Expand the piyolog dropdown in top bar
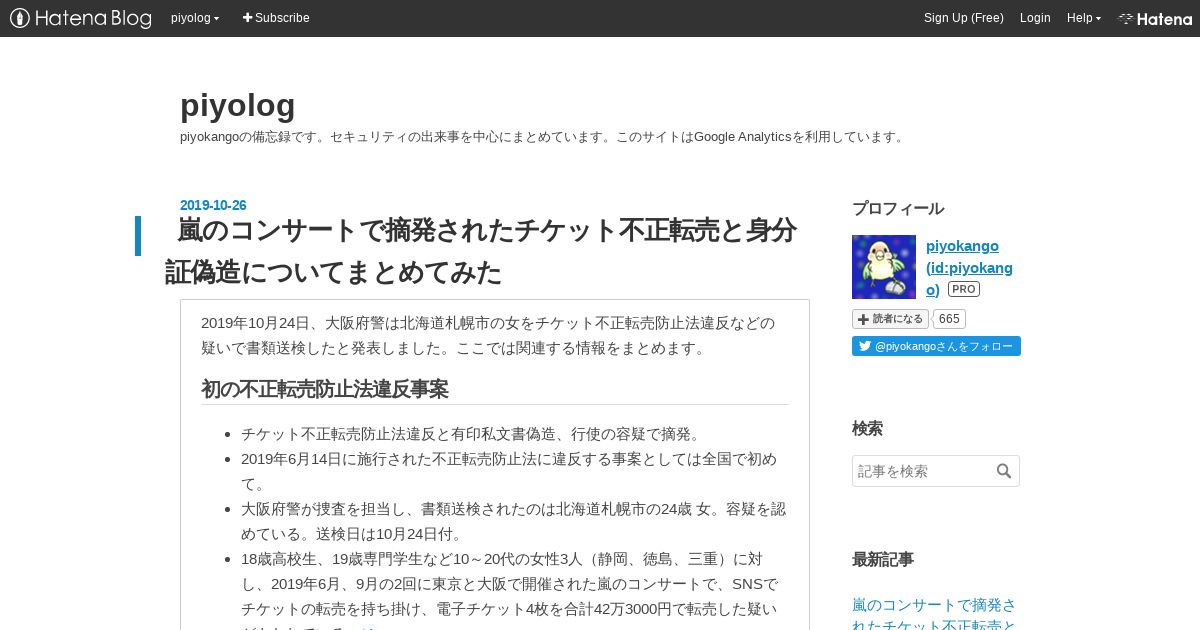This screenshot has height=630, width=1200. click(x=195, y=18)
